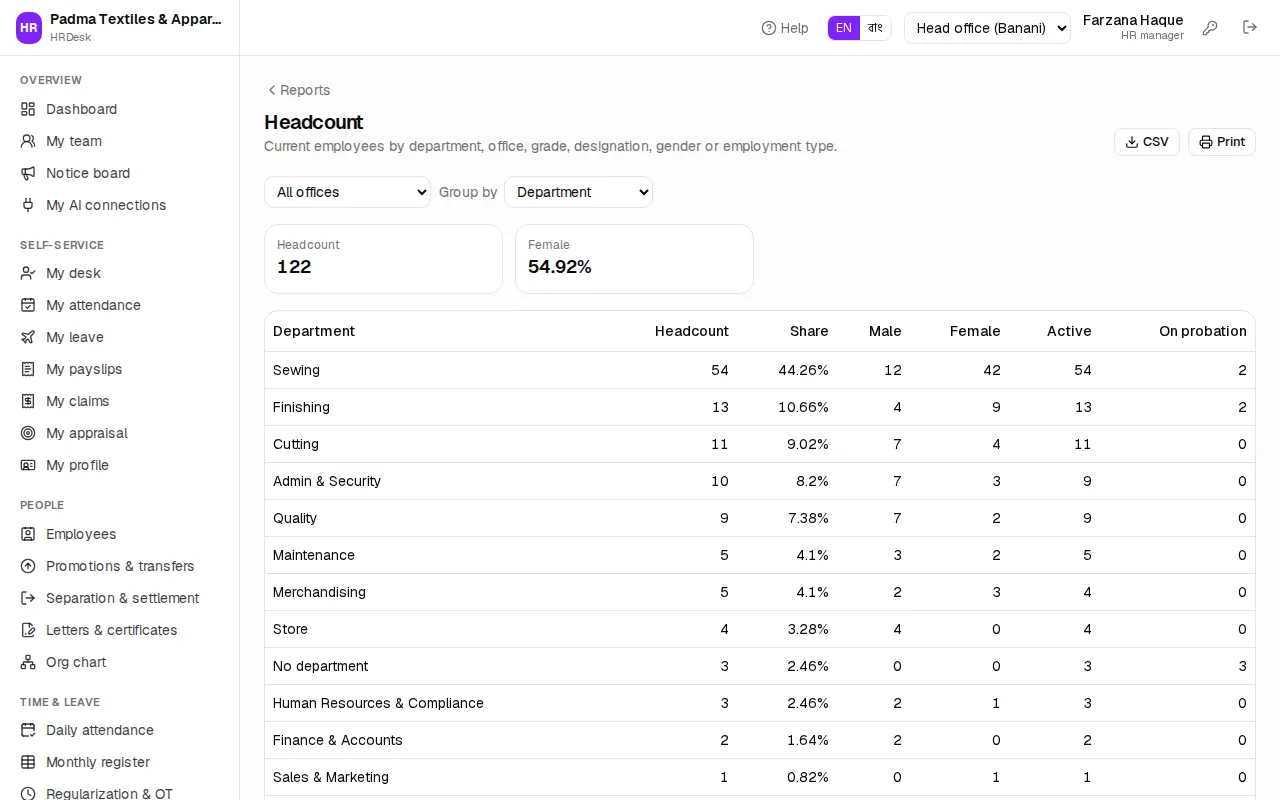The height and width of the screenshot is (800, 1280).
Task: Switch language to English (EN)
Action: pos(844,28)
